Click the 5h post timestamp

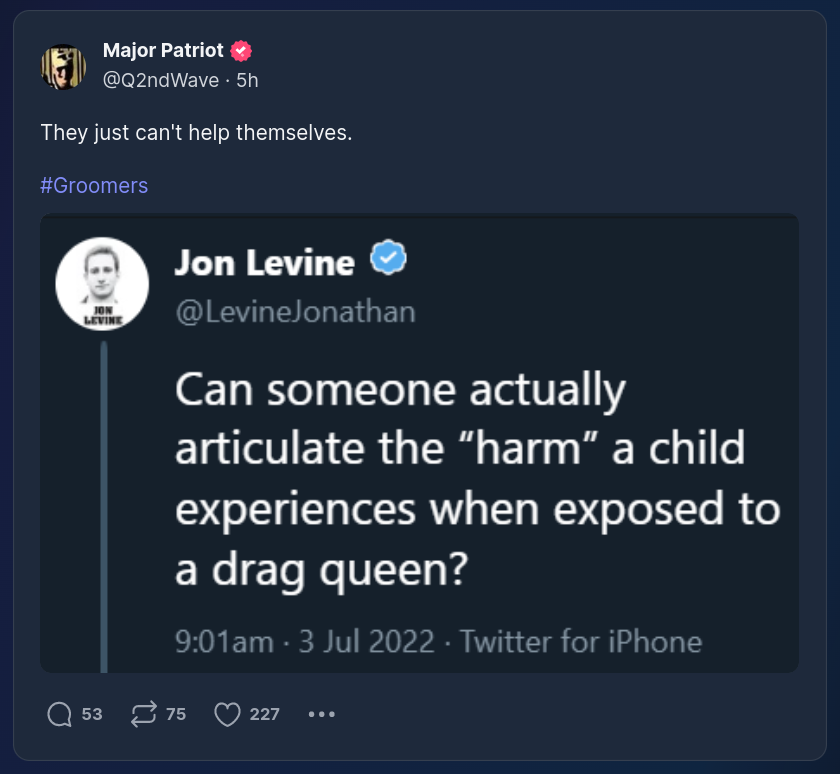coord(247,80)
